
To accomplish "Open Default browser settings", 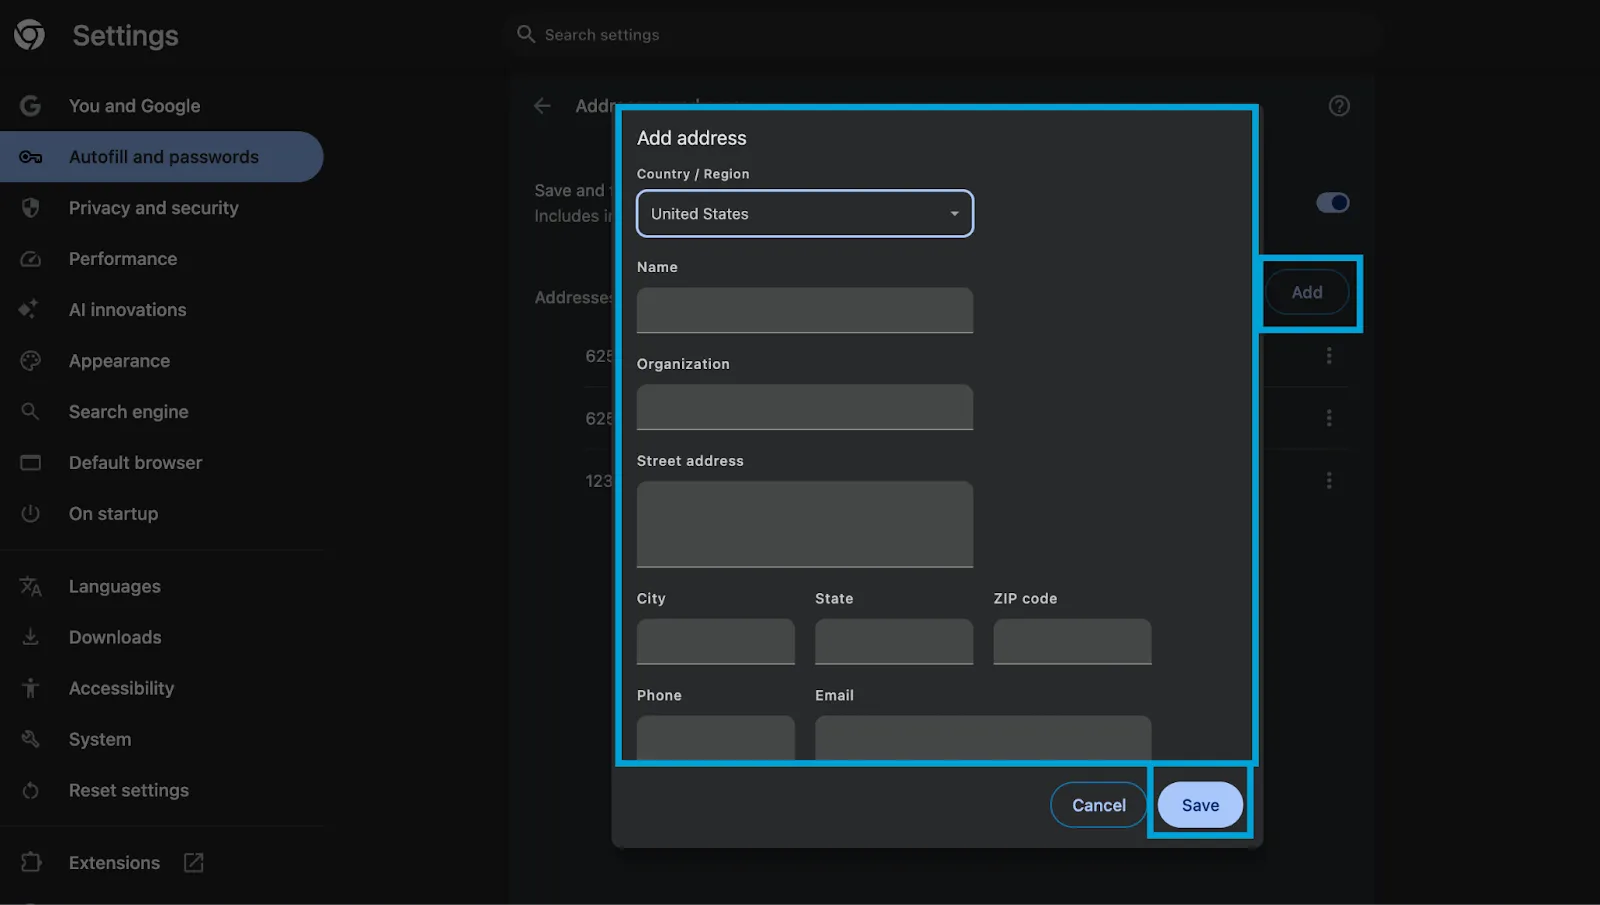I will (135, 463).
